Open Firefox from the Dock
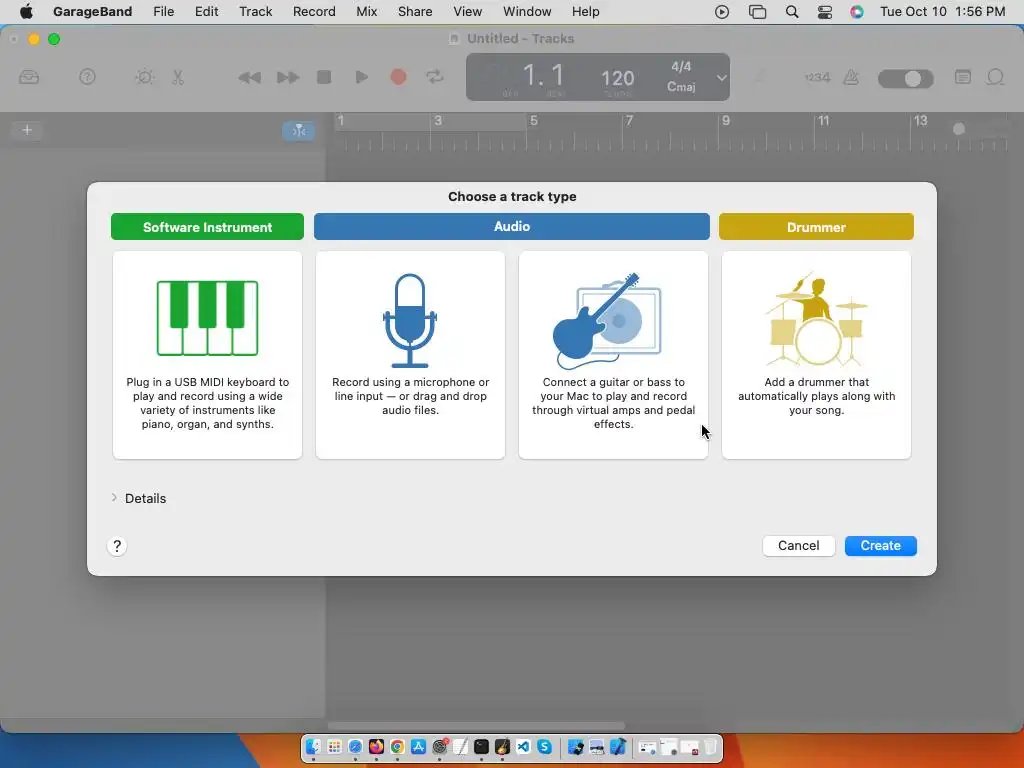Image resolution: width=1024 pixels, height=768 pixels. [376, 746]
